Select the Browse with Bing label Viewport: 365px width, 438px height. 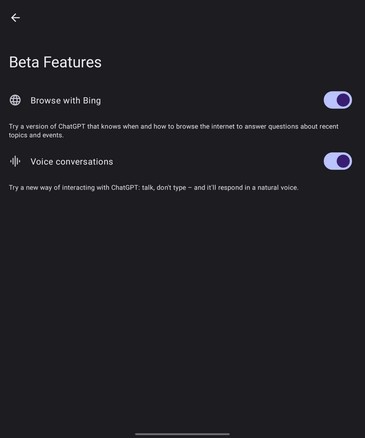pyautogui.click(x=66, y=100)
